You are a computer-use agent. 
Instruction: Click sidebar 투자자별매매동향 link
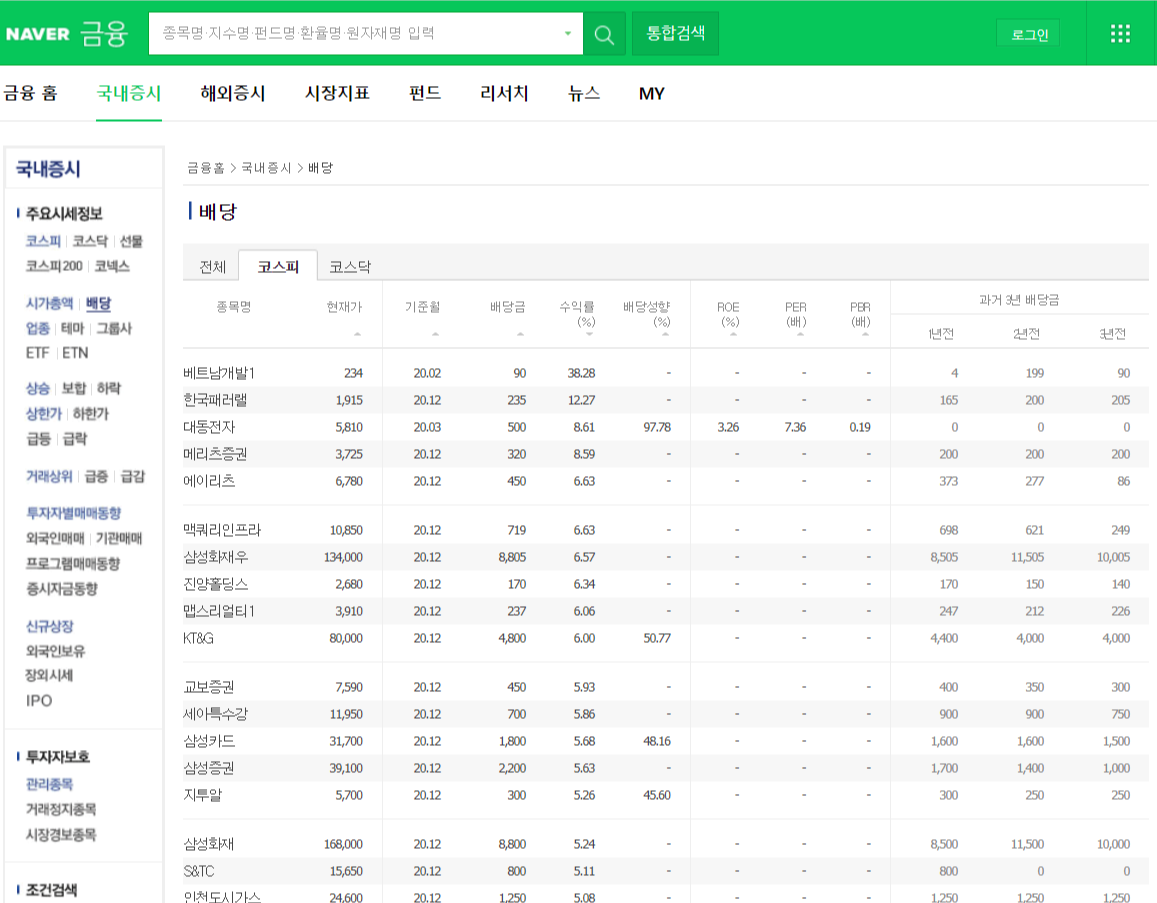pyautogui.click(x=73, y=513)
